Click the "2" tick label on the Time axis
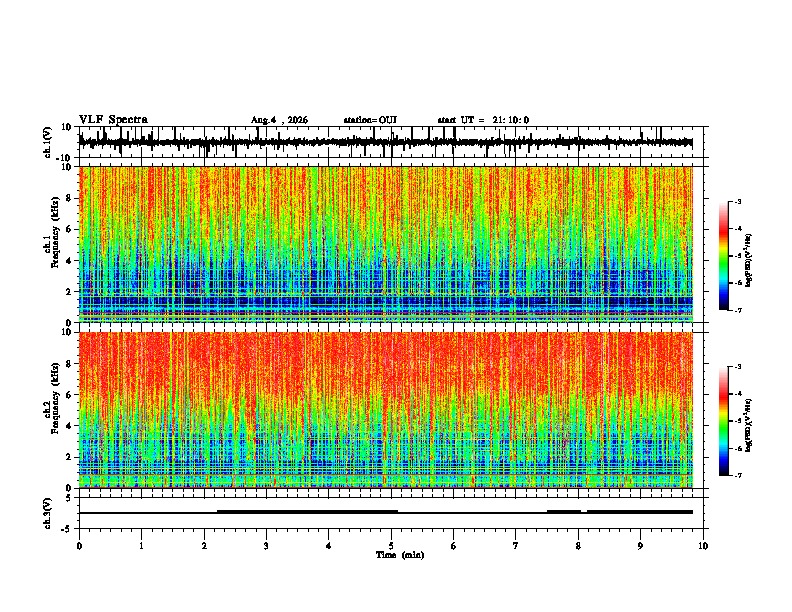792x612 pixels. coord(204,546)
